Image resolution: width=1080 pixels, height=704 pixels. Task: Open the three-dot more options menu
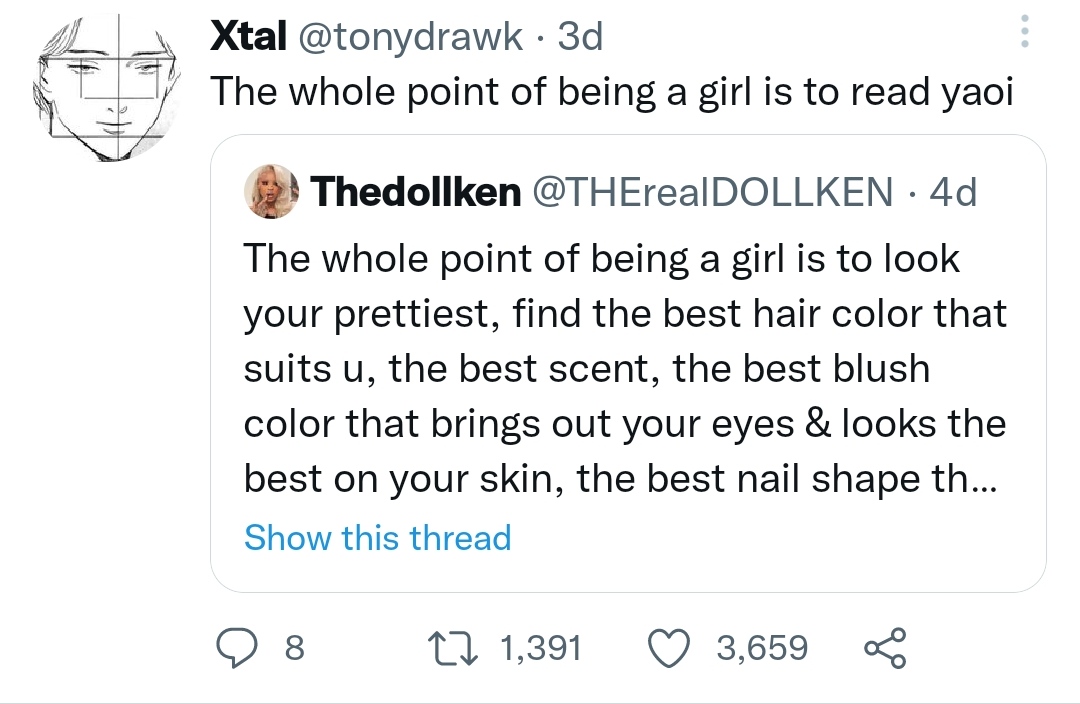click(x=1024, y=36)
